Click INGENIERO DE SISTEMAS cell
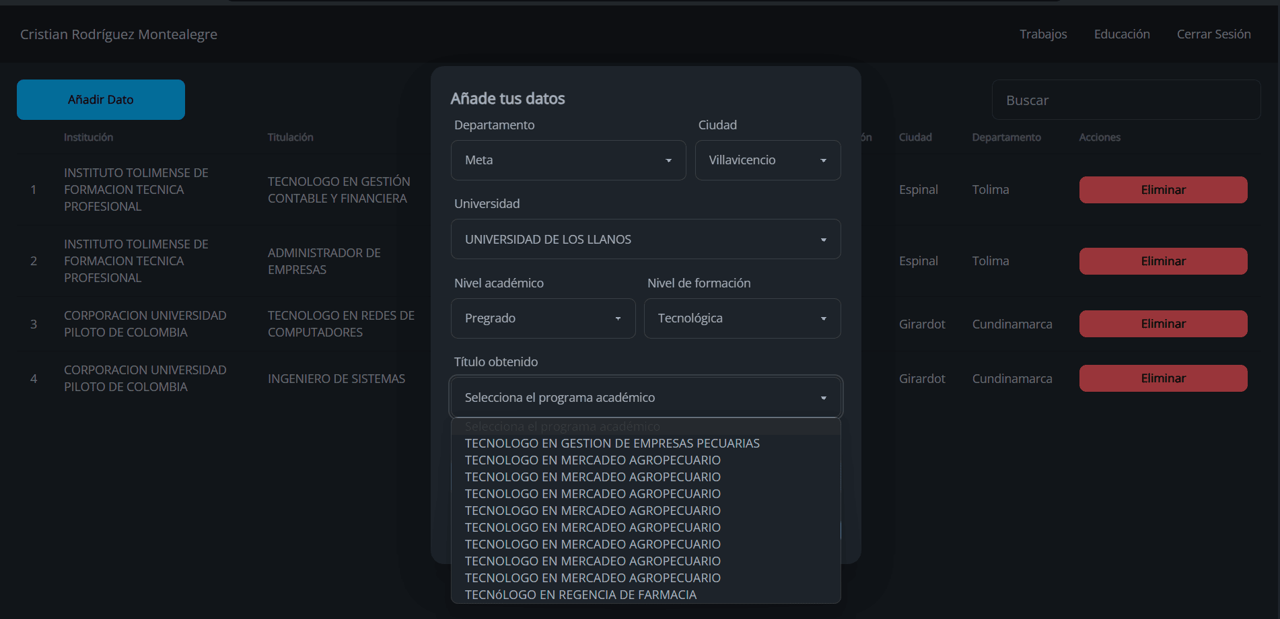Viewport: 1280px width, 619px height. click(337, 379)
